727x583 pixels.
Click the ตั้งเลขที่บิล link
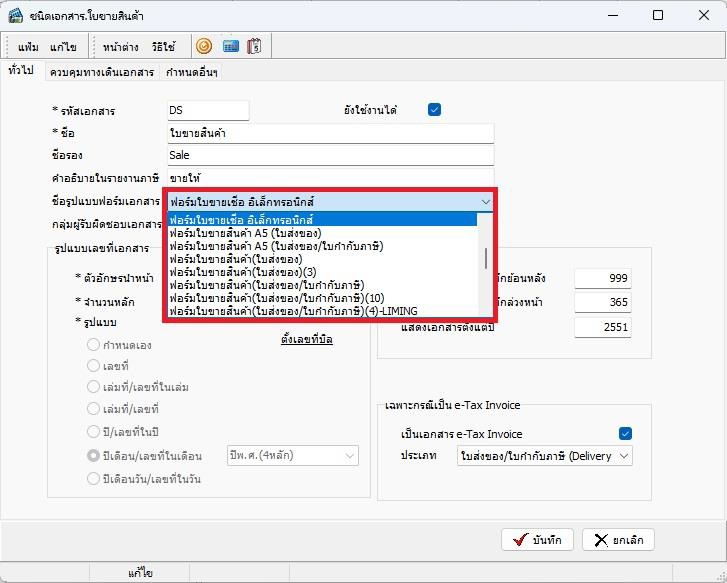[x=306, y=339]
